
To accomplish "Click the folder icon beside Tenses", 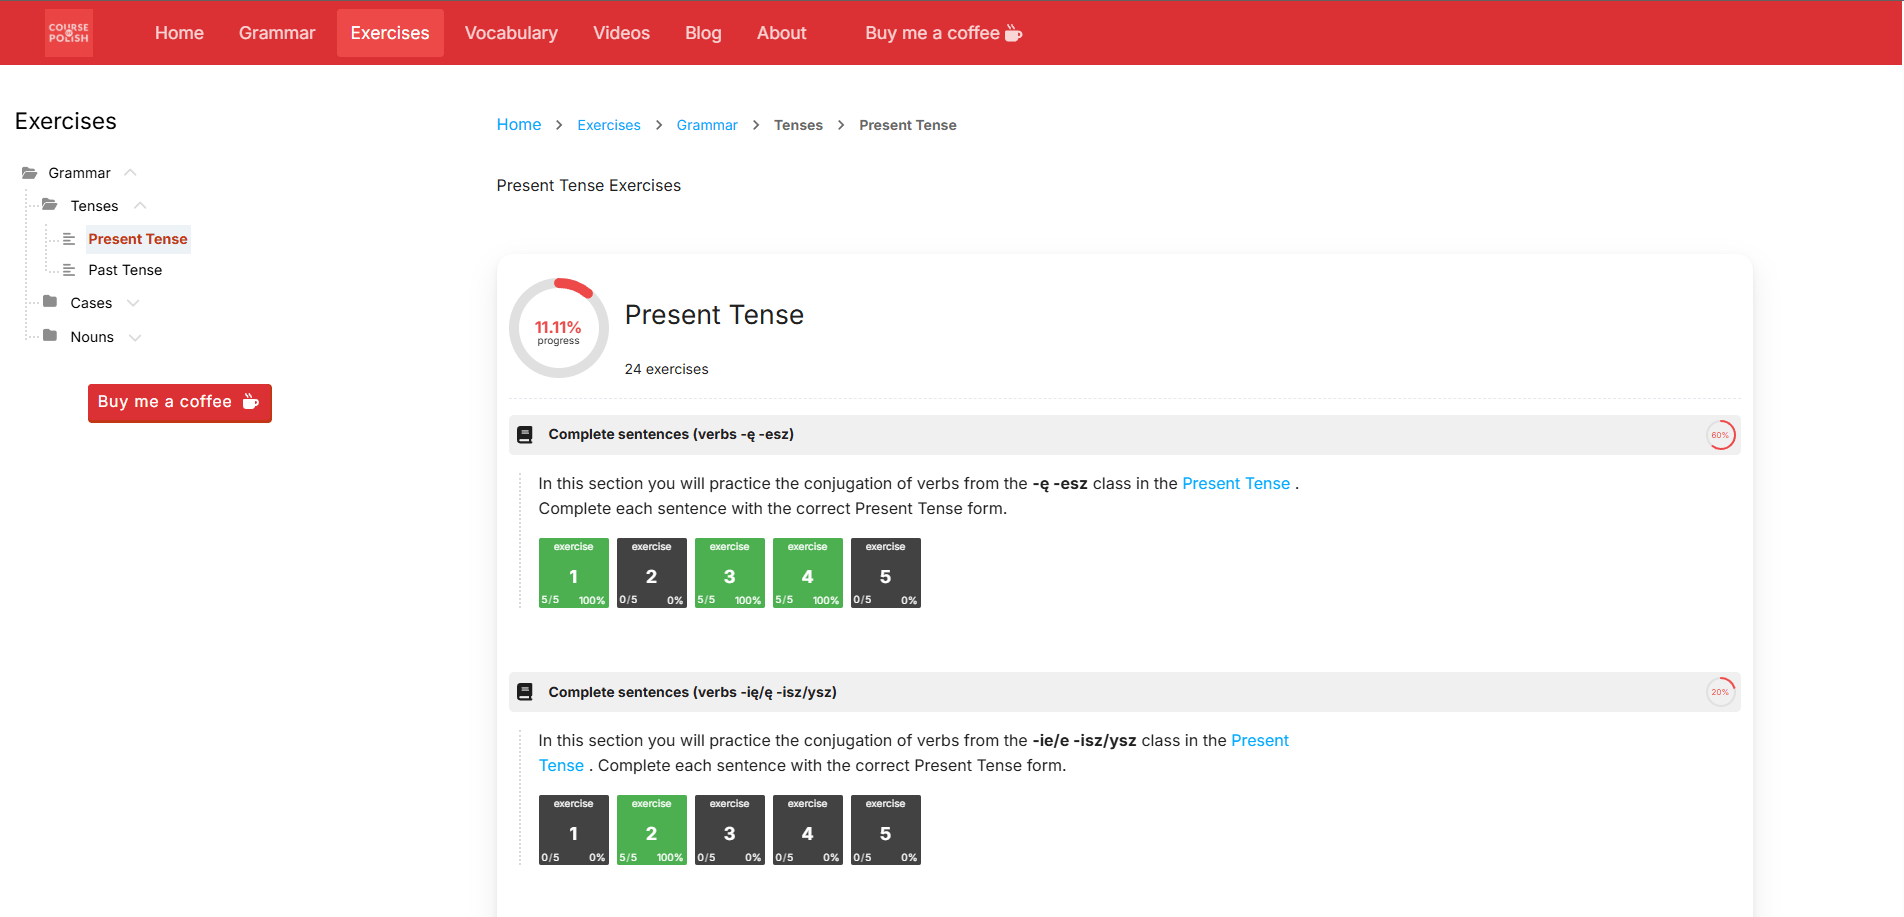I will [x=51, y=205].
